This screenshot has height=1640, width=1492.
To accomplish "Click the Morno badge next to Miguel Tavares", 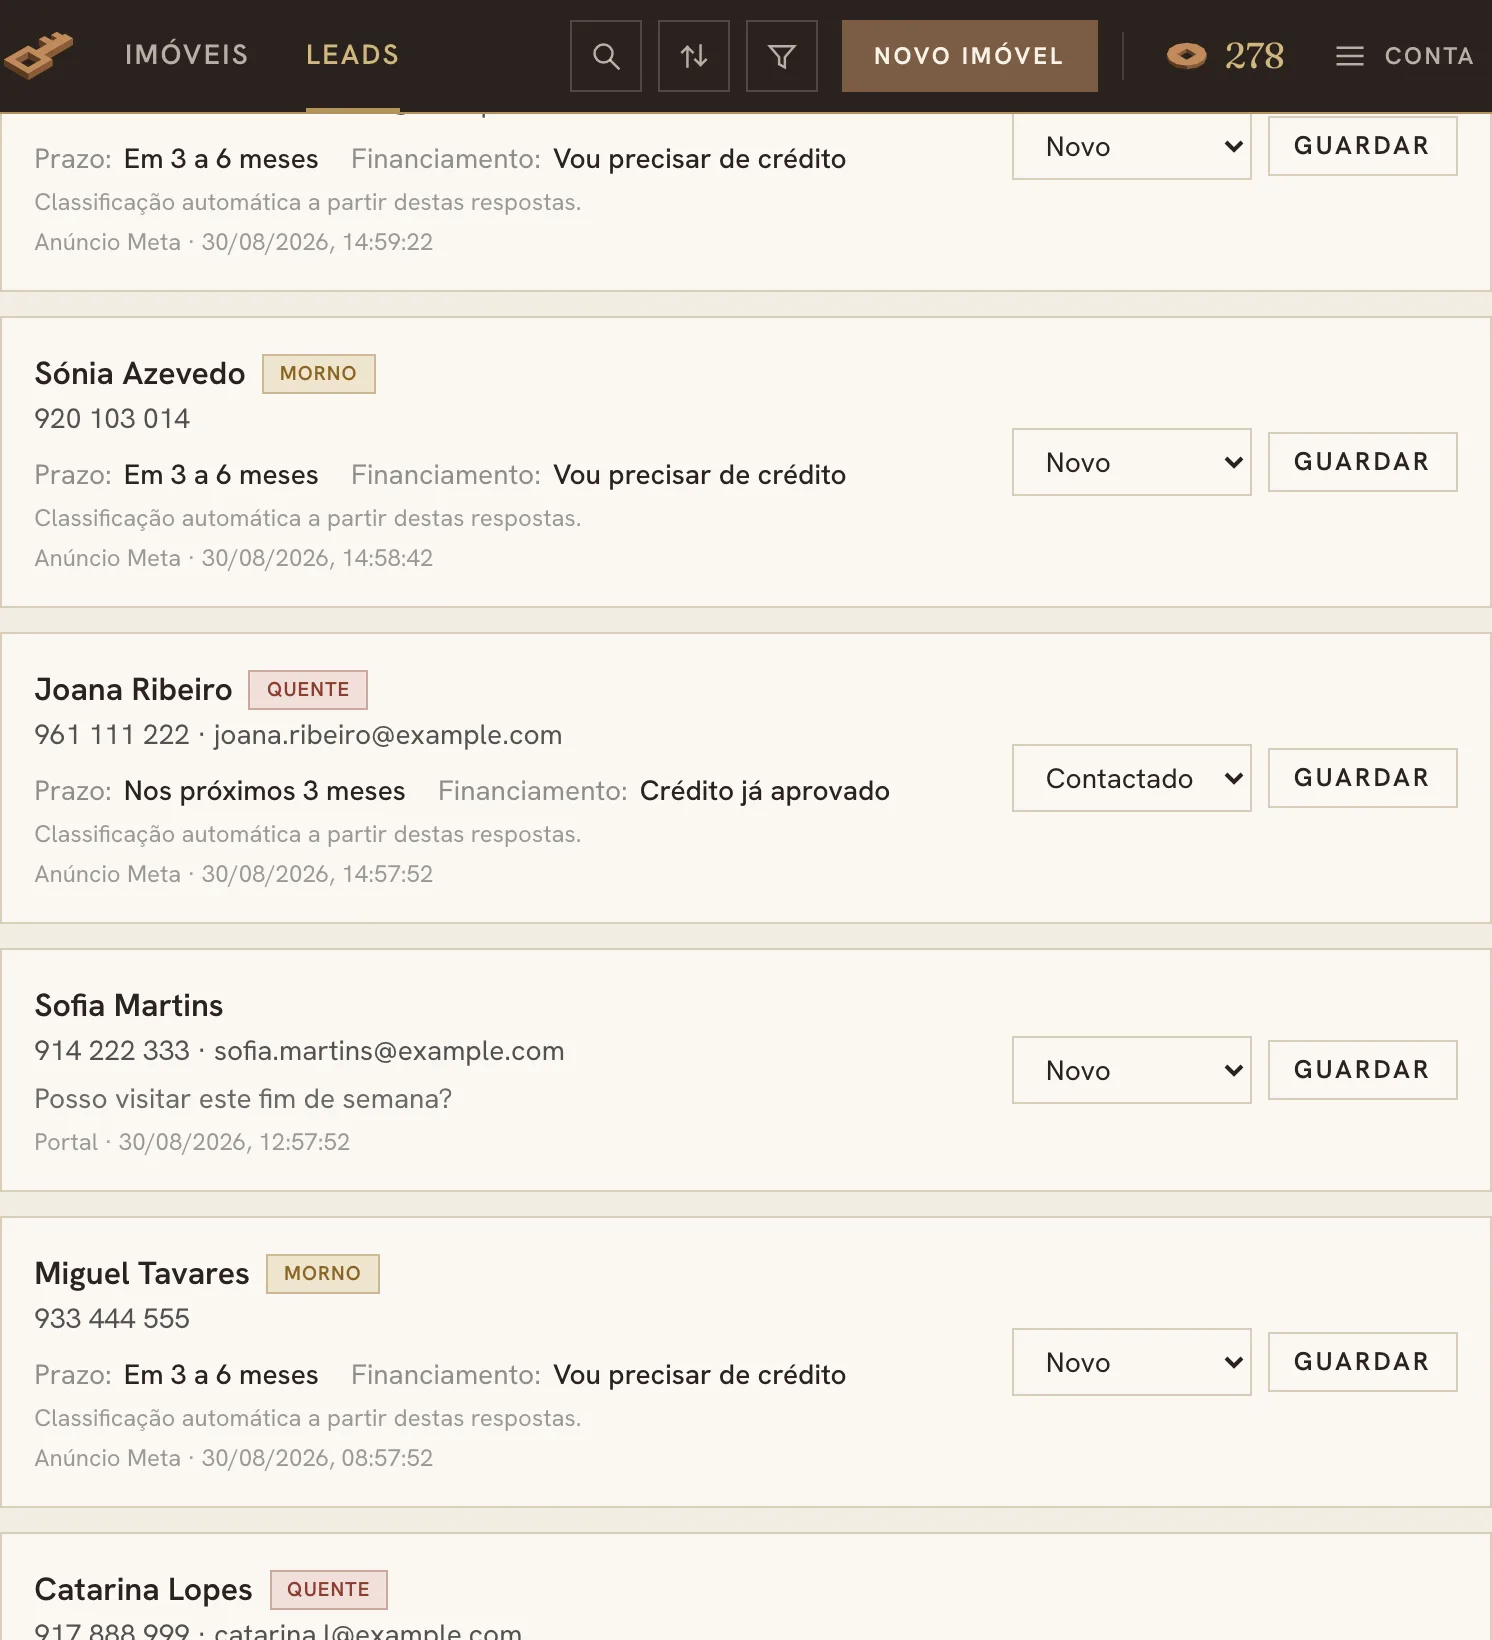I will (323, 1274).
